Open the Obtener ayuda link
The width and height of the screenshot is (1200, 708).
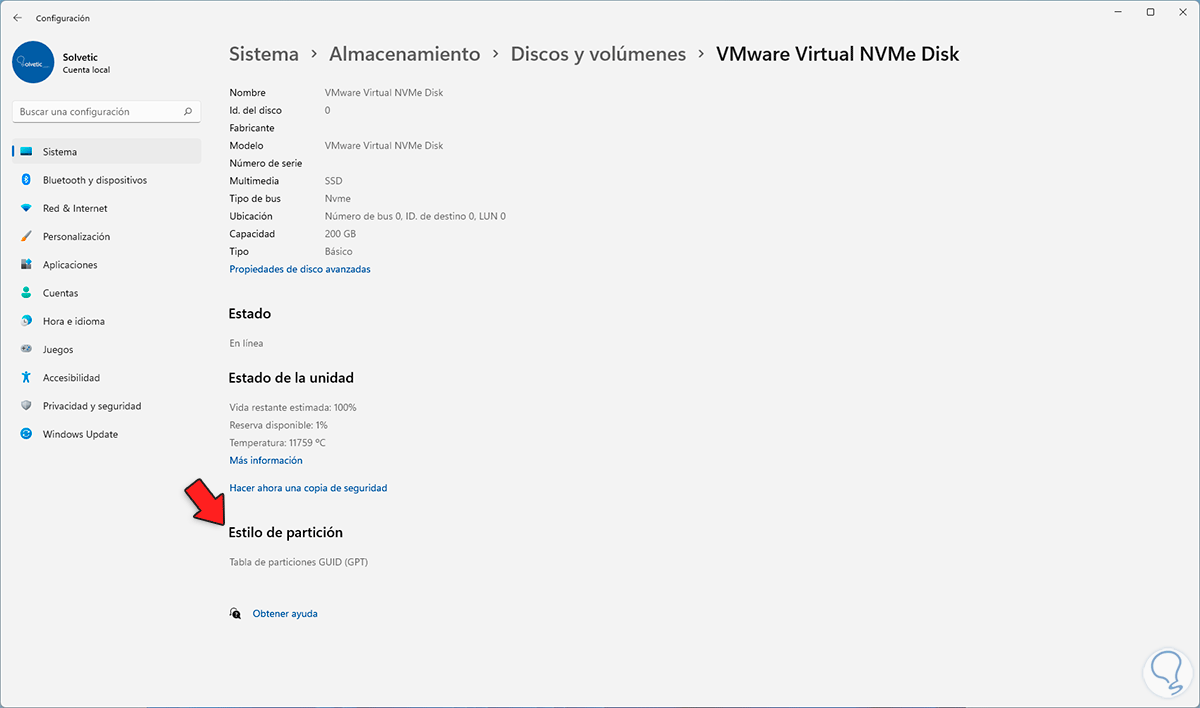click(285, 613)
